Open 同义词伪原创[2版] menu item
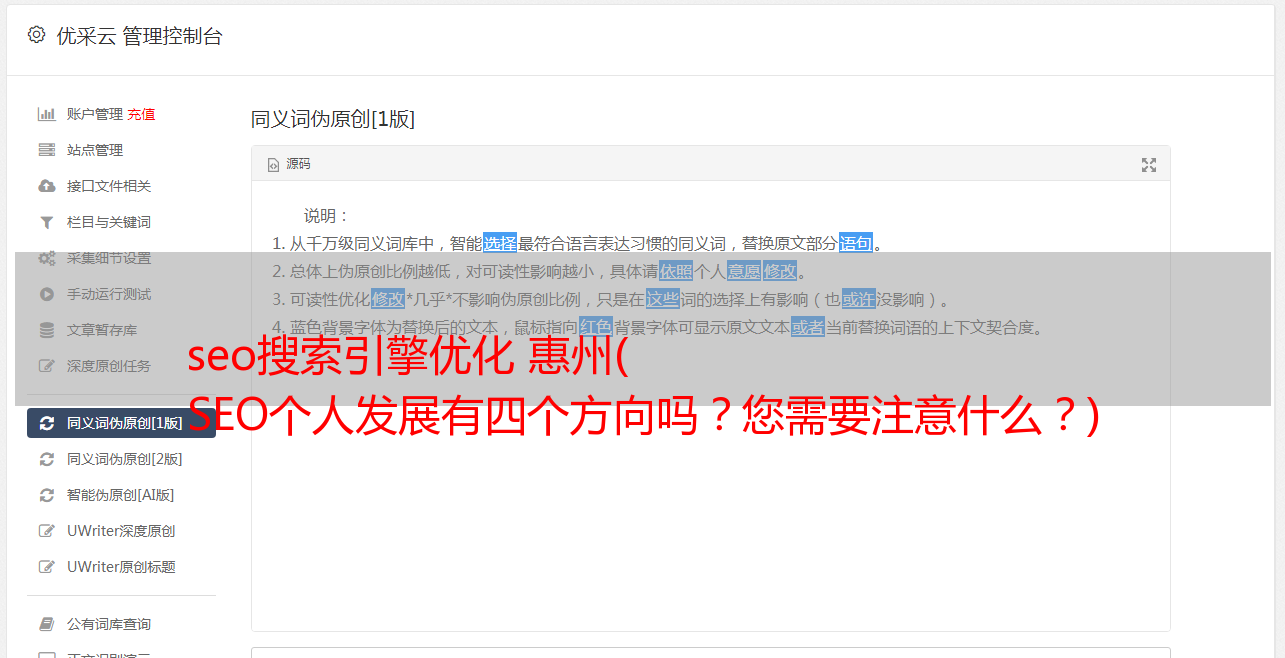The height and width of the screenshot is (658, 1285). (121, 459)
